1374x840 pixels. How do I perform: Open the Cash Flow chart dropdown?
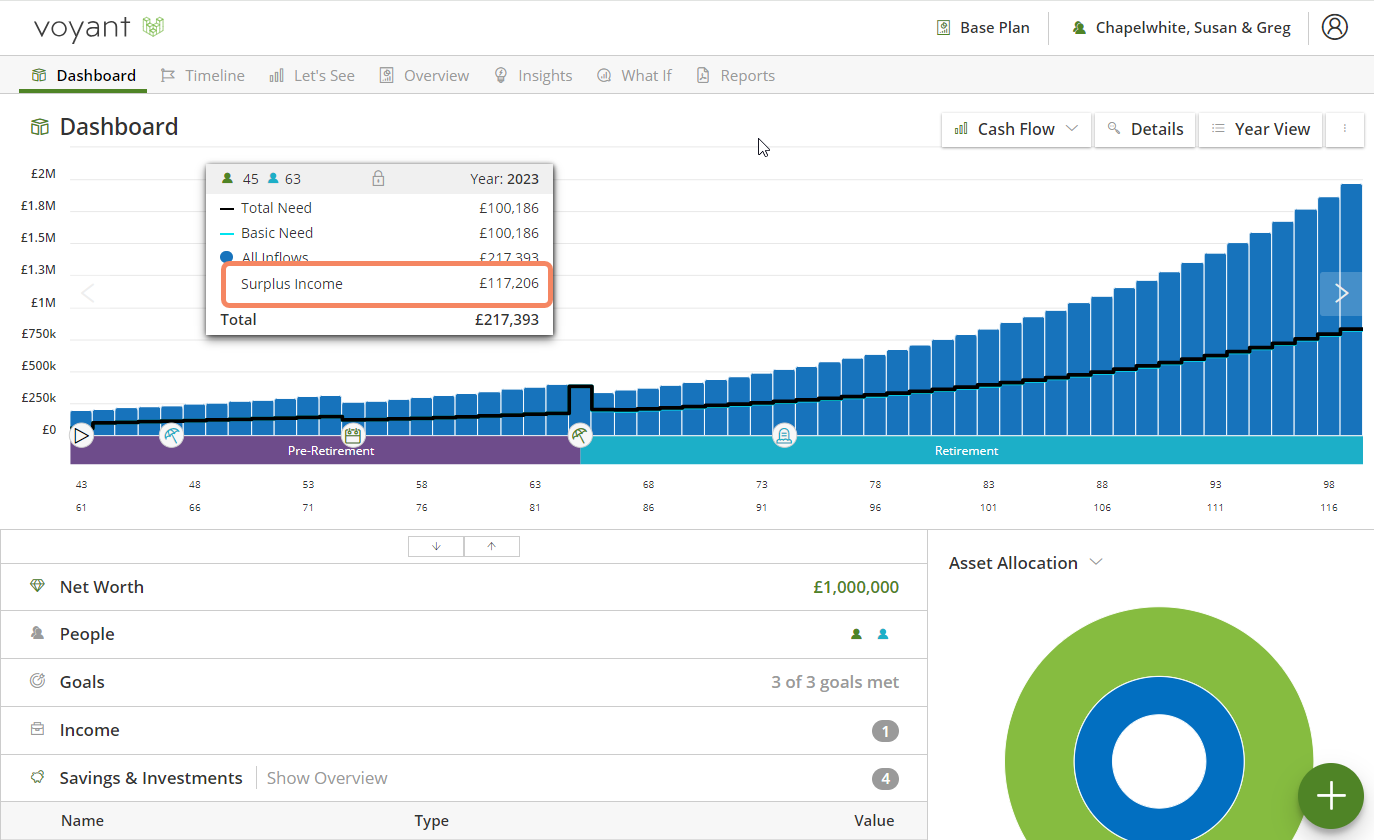1016,129
